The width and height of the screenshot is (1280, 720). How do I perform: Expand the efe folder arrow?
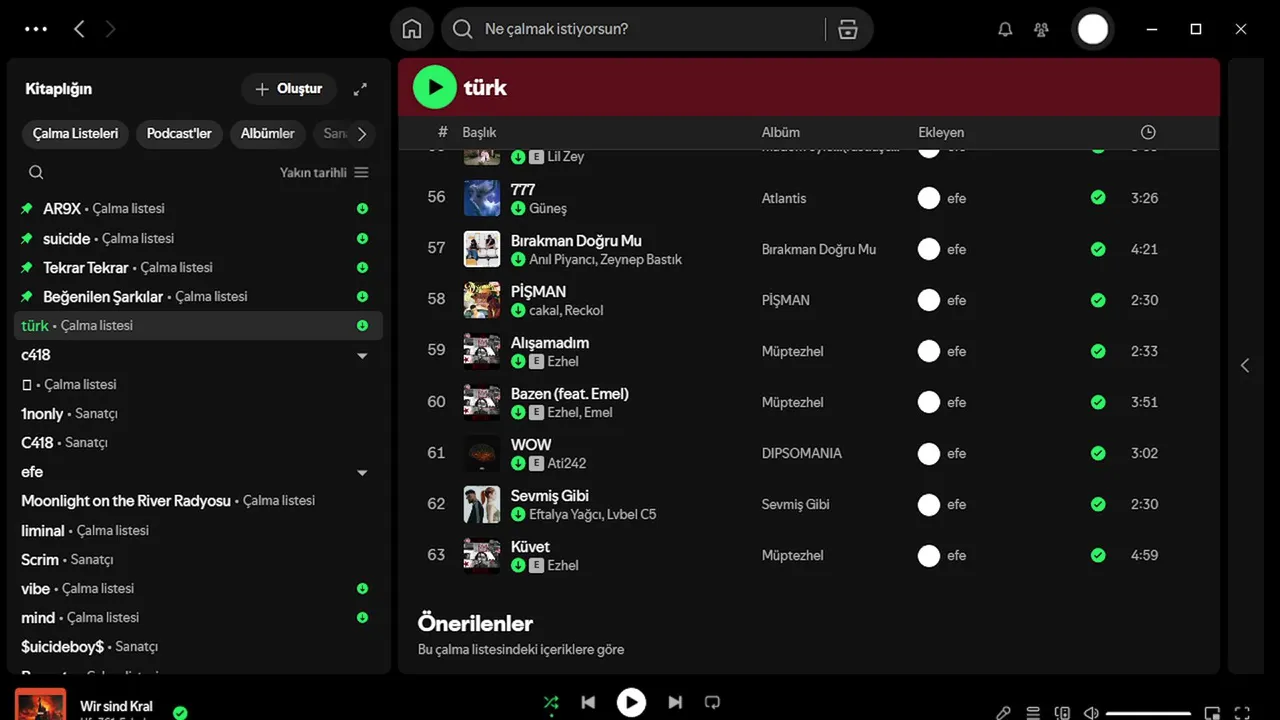pyautogui.click(x=362, y=472)
